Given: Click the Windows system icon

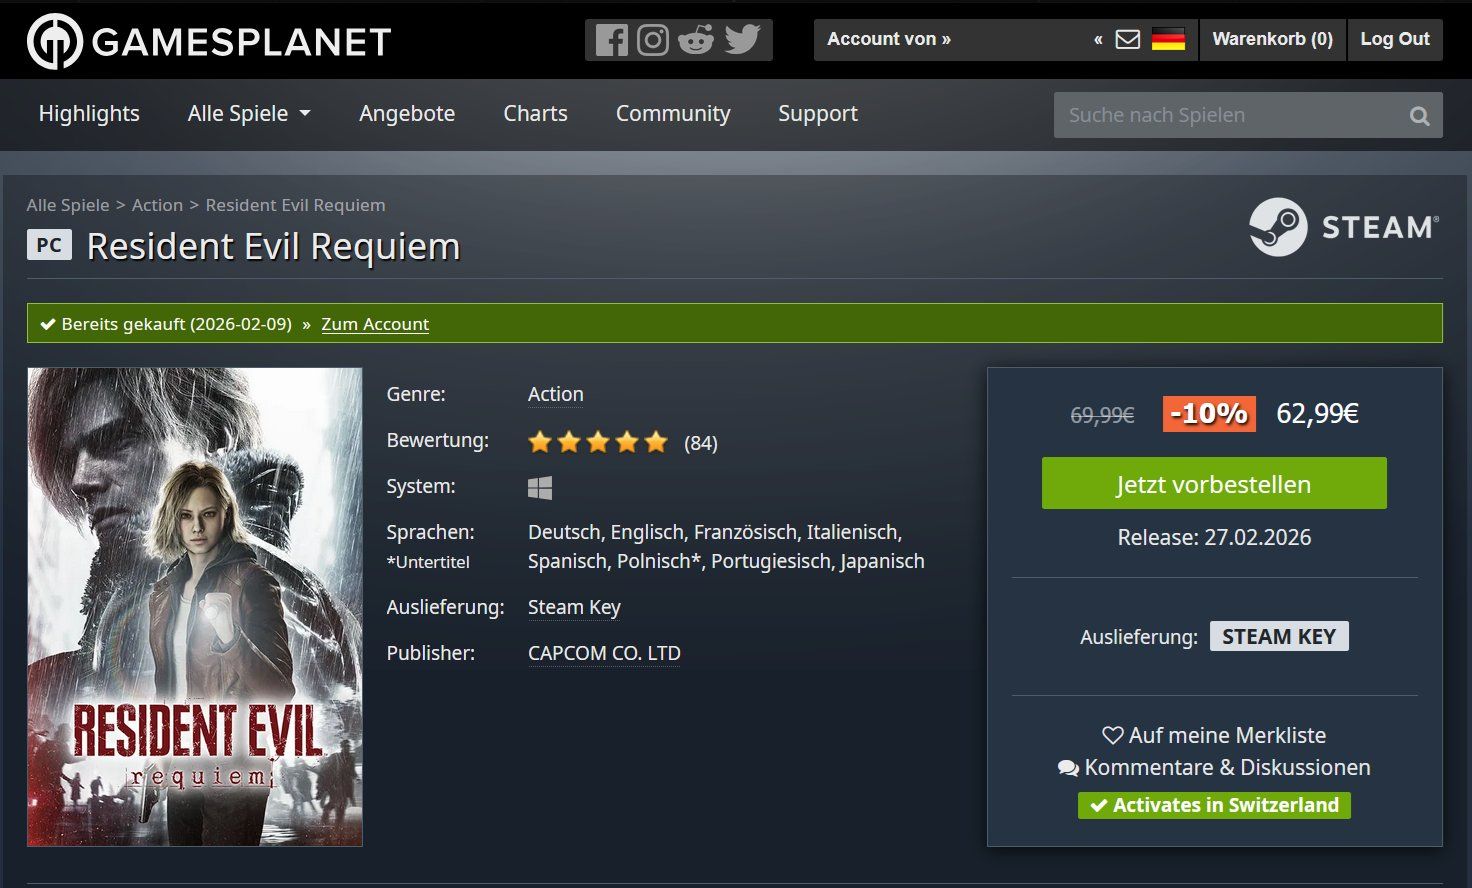Looking at the screenshot, I should (x=540, y=487).
